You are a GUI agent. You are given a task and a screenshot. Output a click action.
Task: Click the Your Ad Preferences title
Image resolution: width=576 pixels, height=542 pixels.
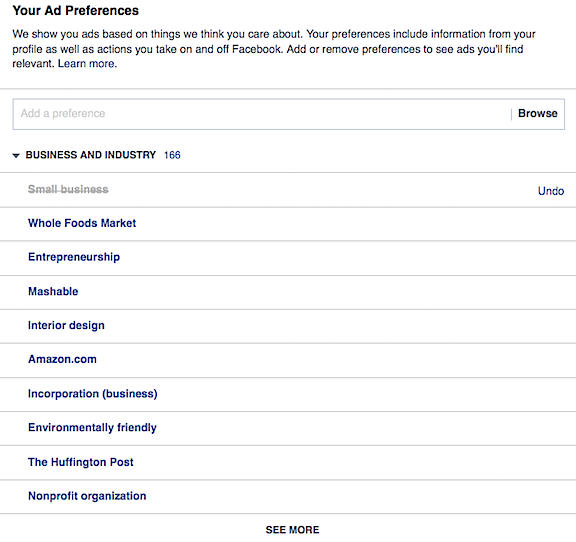[75, 11]
